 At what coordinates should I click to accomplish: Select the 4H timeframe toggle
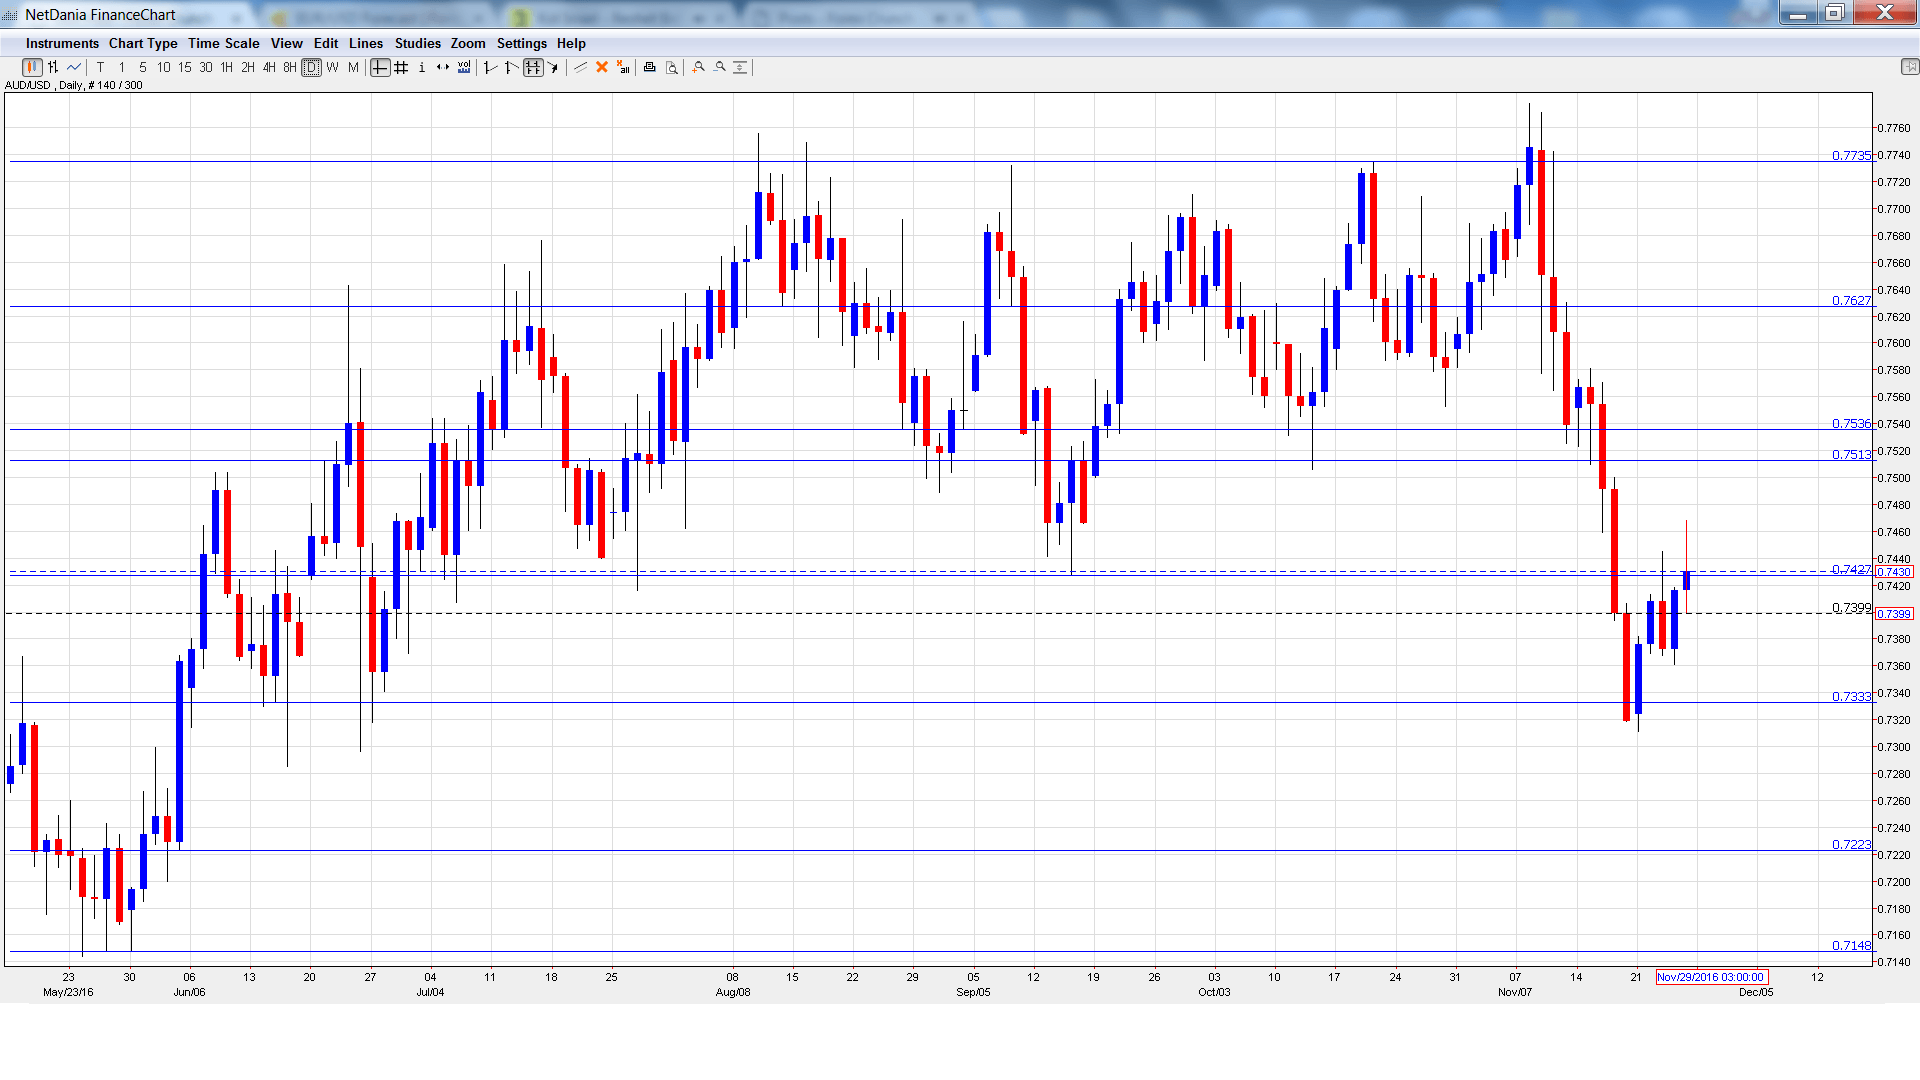point(267,67)
